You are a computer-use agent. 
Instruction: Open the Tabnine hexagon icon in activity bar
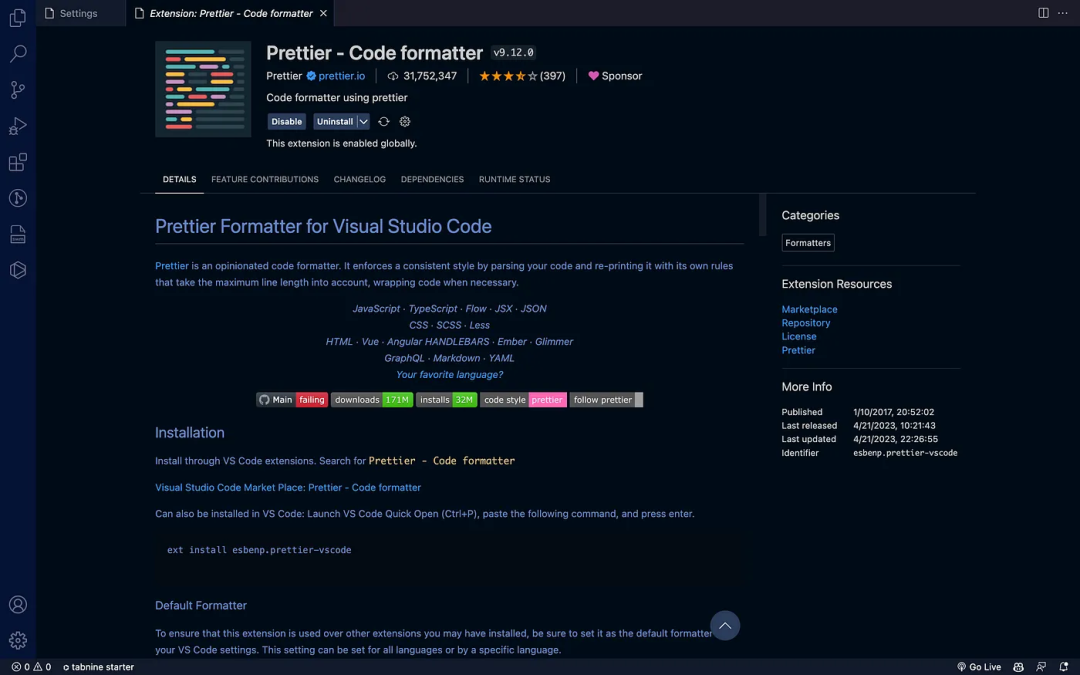tap(18, 270)
